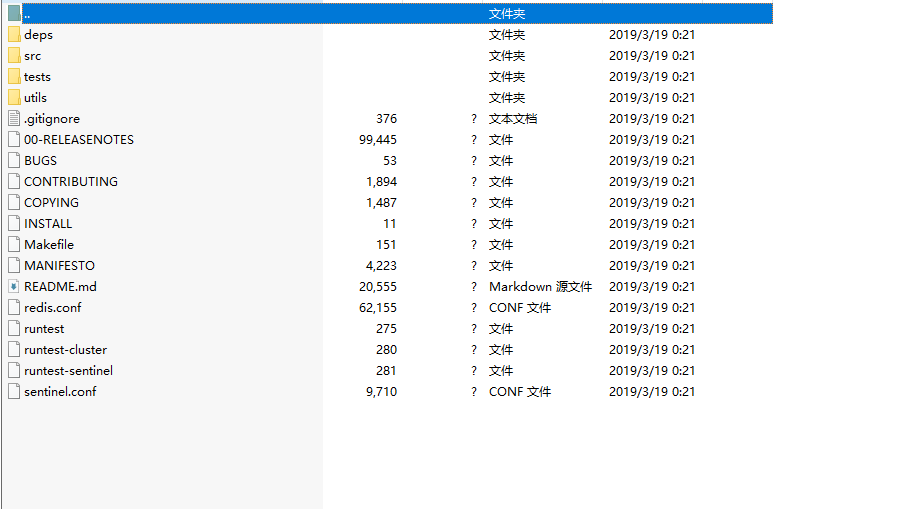The height and width of the screenshot is (509, 920).
Task: Click the MANIFESTO file icon
Action: point(14,266)
